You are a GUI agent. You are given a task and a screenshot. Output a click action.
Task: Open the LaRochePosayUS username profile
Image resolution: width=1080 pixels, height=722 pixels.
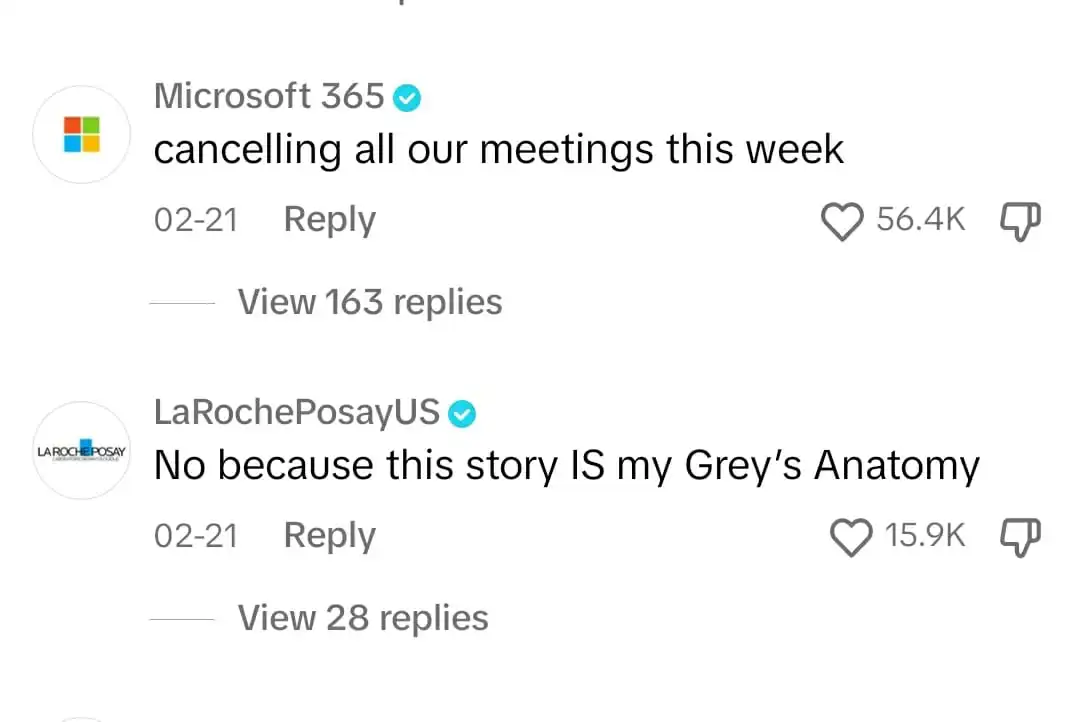point(298,412)
